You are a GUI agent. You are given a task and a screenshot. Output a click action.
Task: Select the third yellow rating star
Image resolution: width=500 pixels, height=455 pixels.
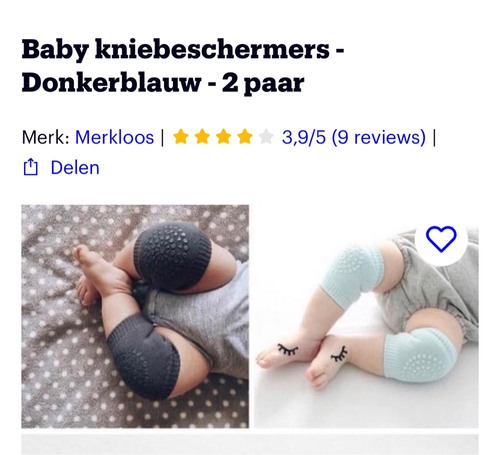(x=224, y=137)
